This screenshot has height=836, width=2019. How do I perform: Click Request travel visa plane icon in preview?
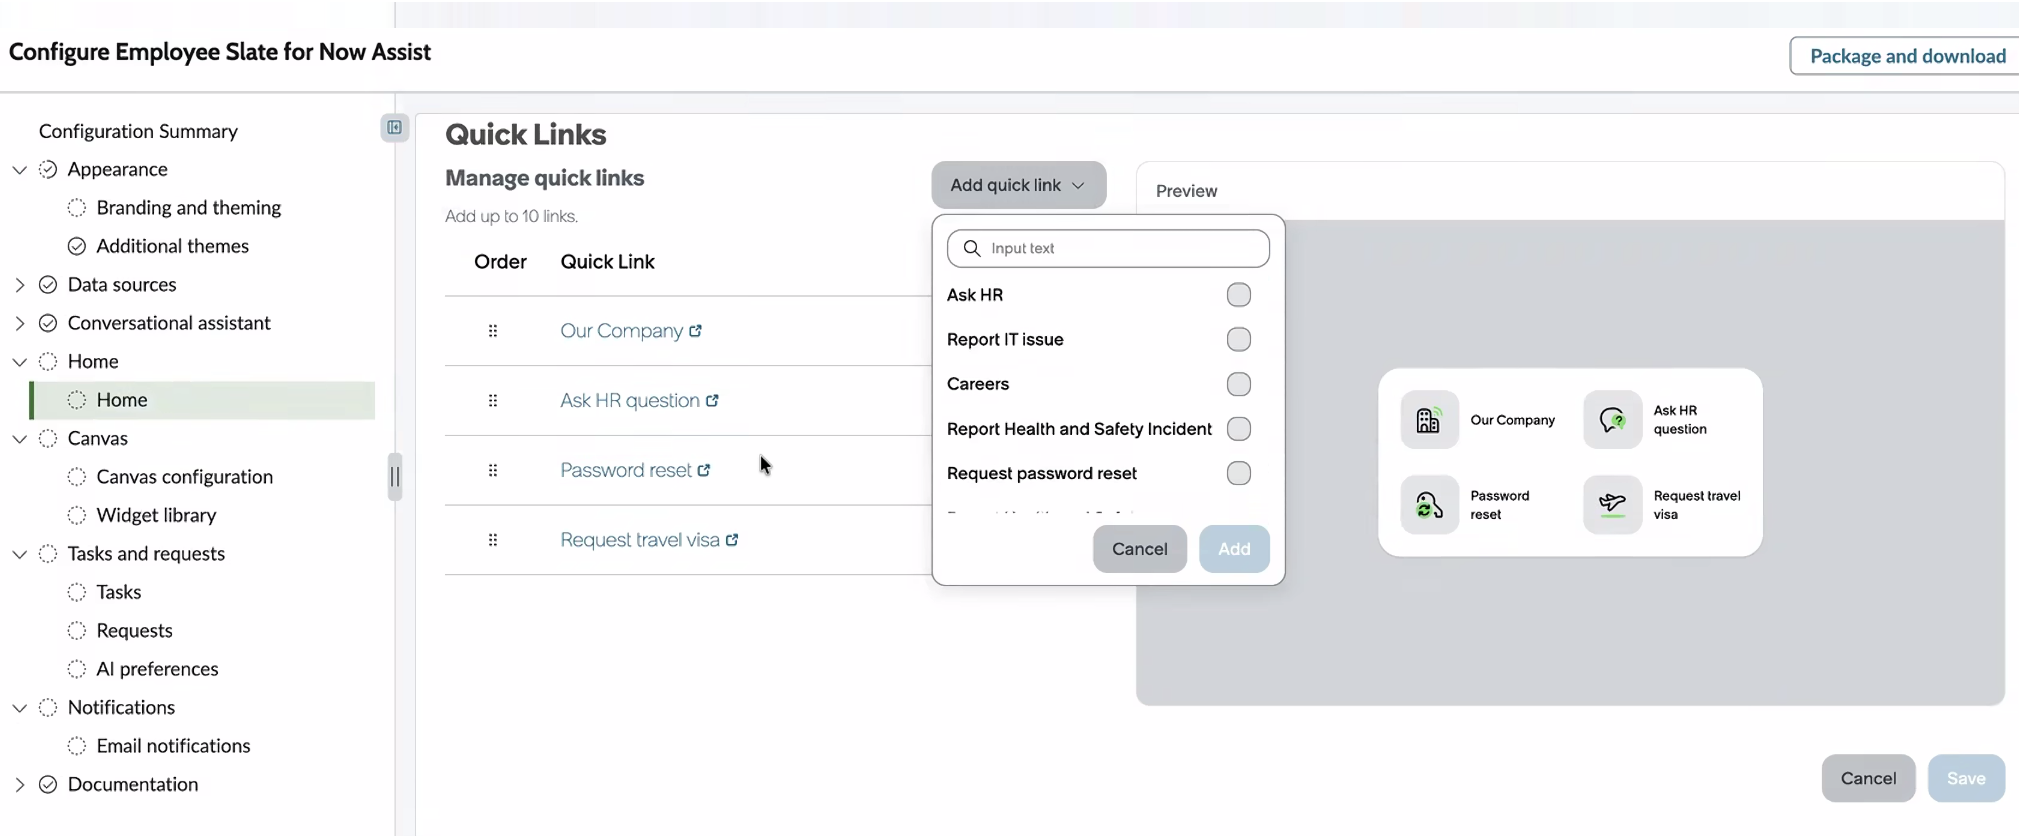click(x=1612, y=505)
